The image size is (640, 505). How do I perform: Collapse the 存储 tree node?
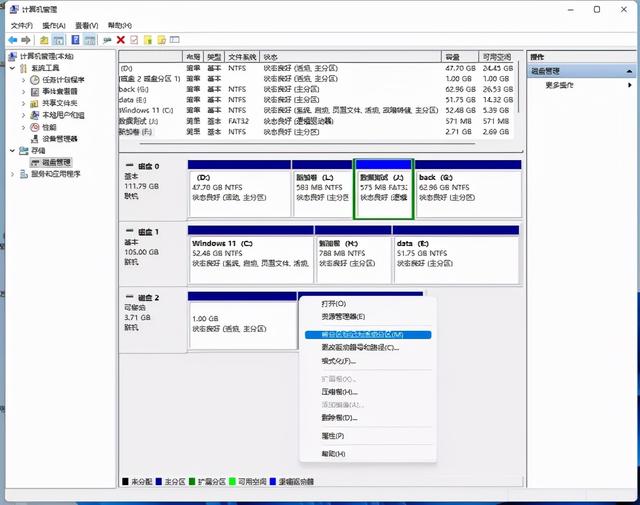click(x=13, y=151)
